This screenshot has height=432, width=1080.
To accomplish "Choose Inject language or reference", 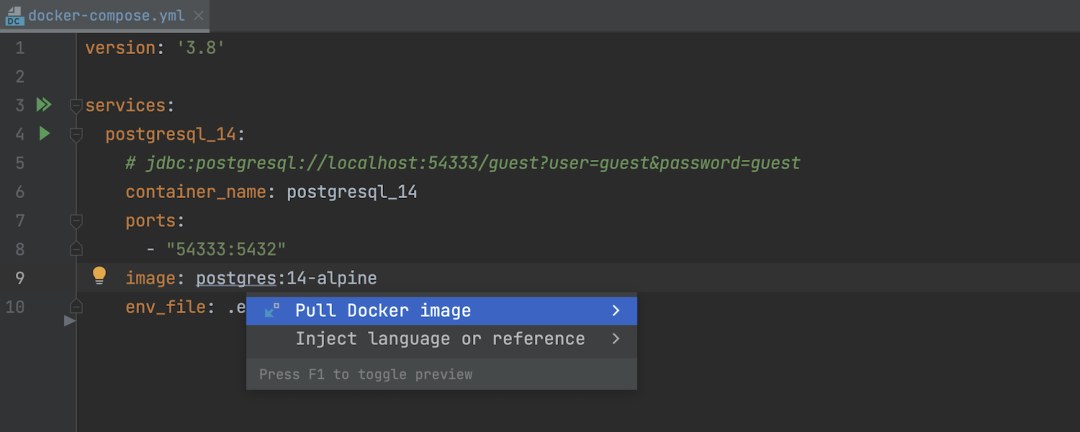I will pyautogui.click(x=440, y=339).
